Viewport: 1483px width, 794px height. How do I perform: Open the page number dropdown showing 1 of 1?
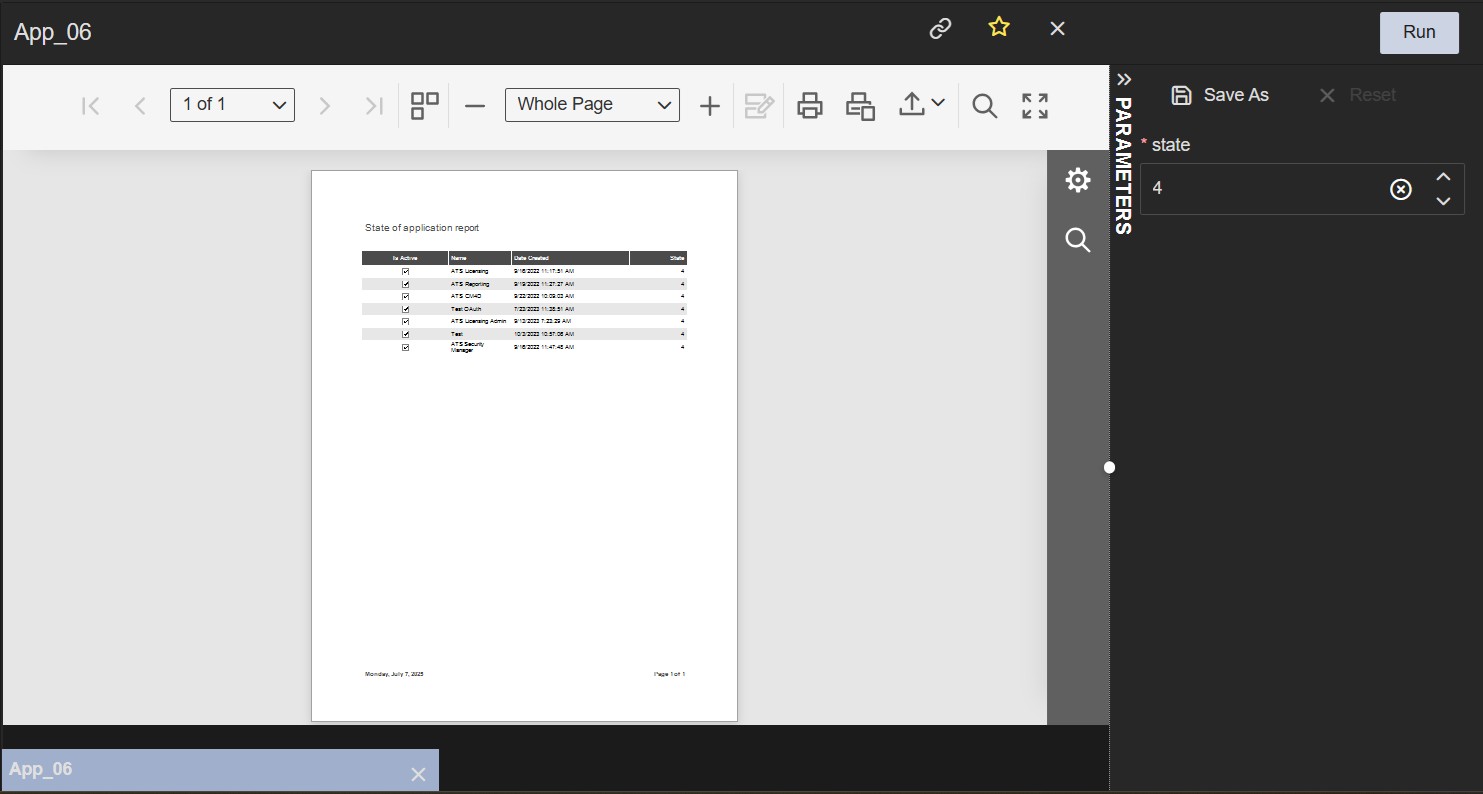232,105
